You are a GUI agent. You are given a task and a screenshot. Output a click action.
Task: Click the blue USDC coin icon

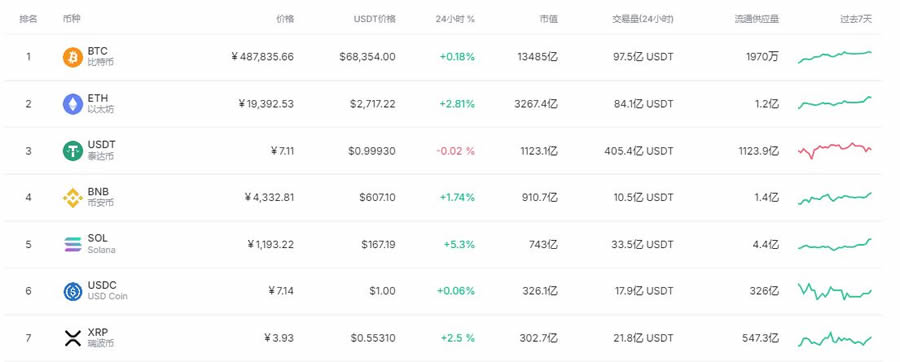(73, 291)
